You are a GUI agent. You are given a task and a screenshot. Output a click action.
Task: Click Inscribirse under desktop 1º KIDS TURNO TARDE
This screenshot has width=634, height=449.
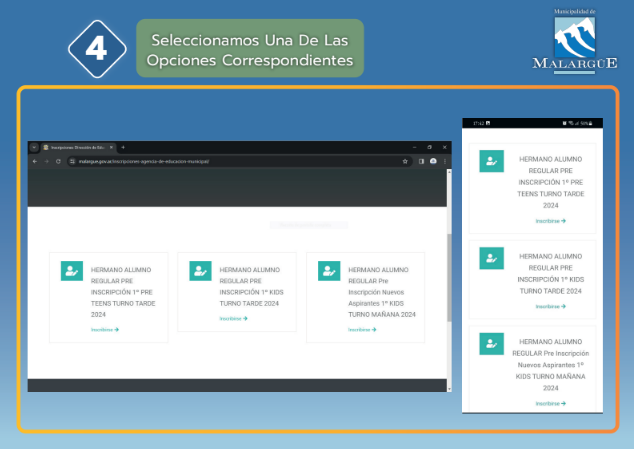233,318
